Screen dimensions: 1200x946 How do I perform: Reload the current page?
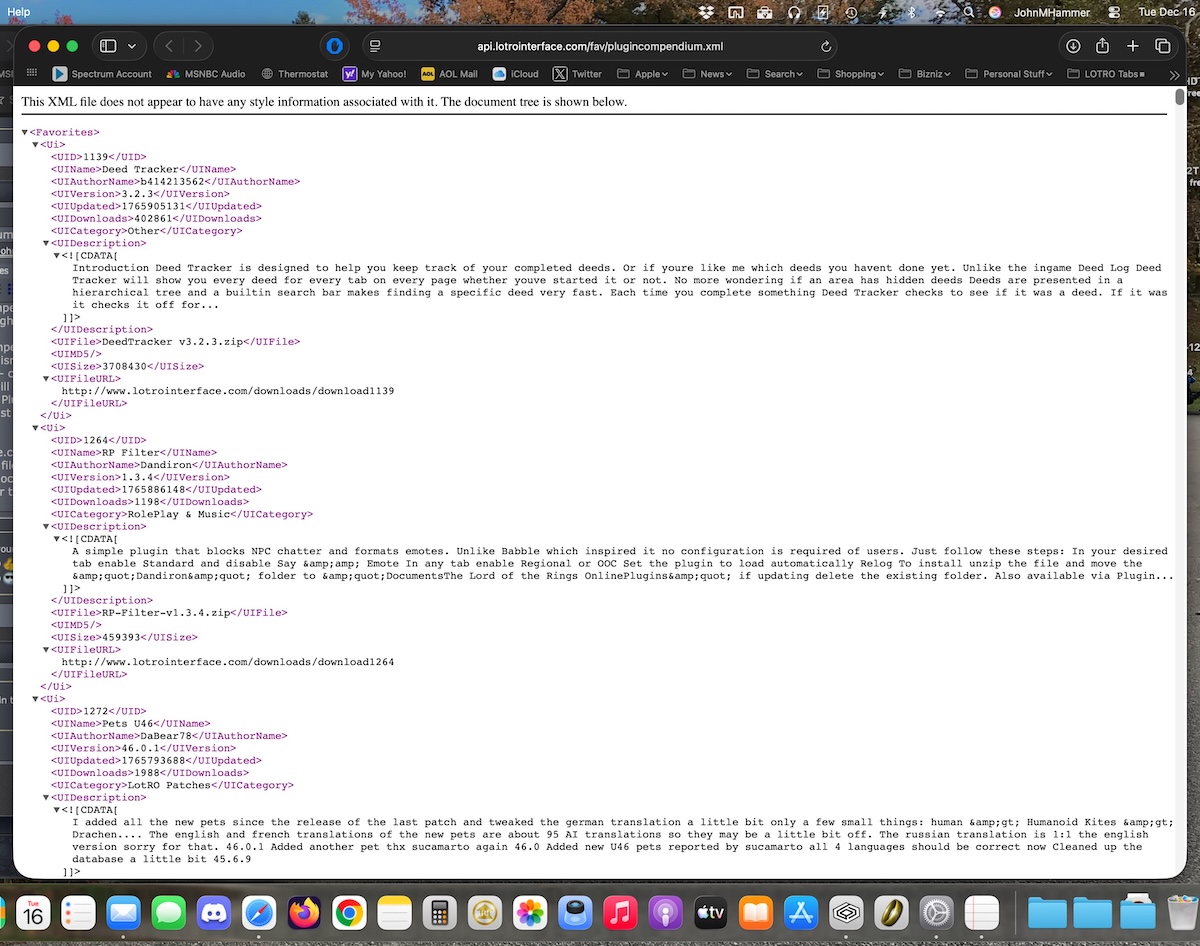click(x=826, y=46)
